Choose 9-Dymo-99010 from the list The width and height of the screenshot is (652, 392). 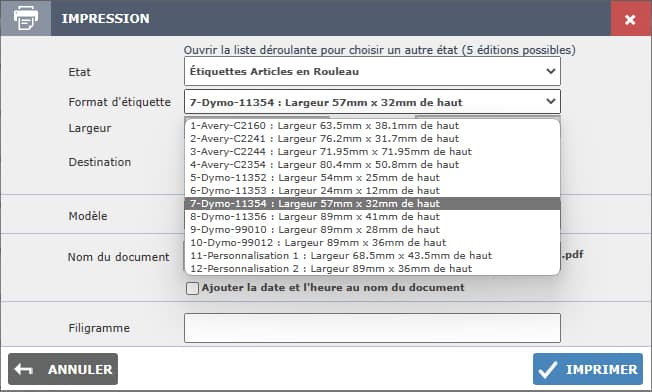tap(372, 229)
